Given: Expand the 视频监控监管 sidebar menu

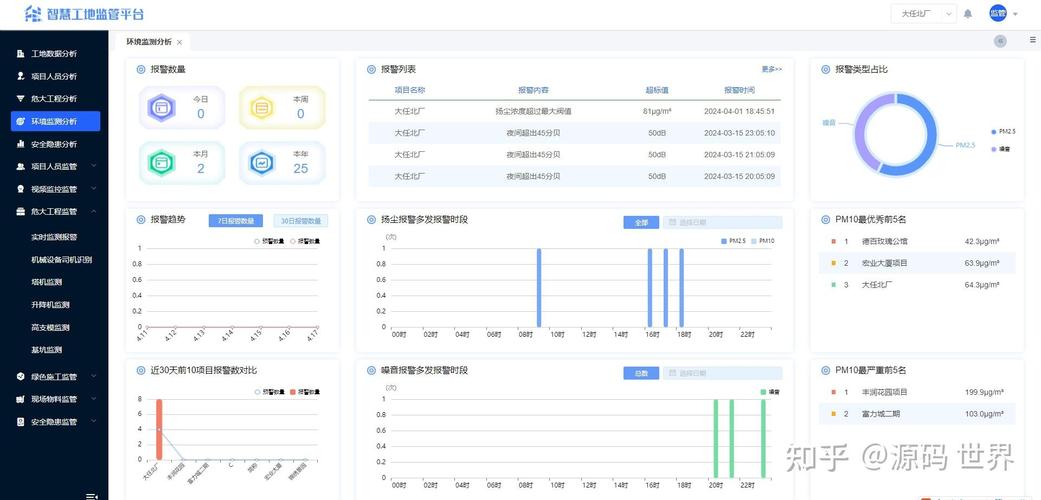Looking at the screenshot, I should tap(54, 189).
